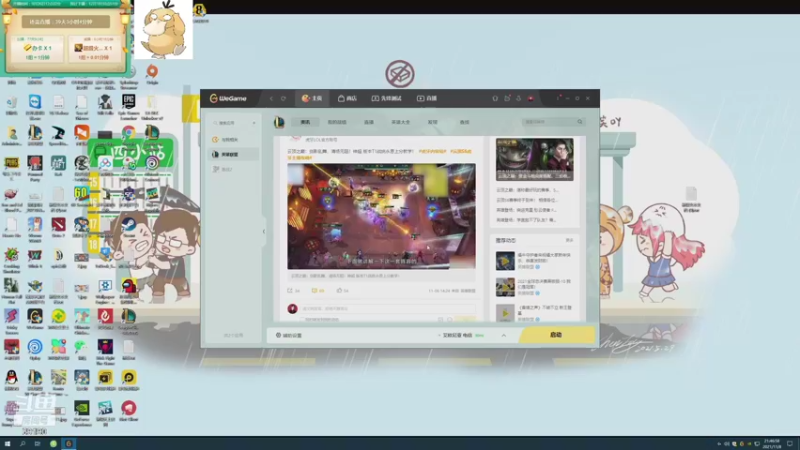Open the first recommended video thumbnail
Screen dimensions: 800x450
[x=505, y=260]
